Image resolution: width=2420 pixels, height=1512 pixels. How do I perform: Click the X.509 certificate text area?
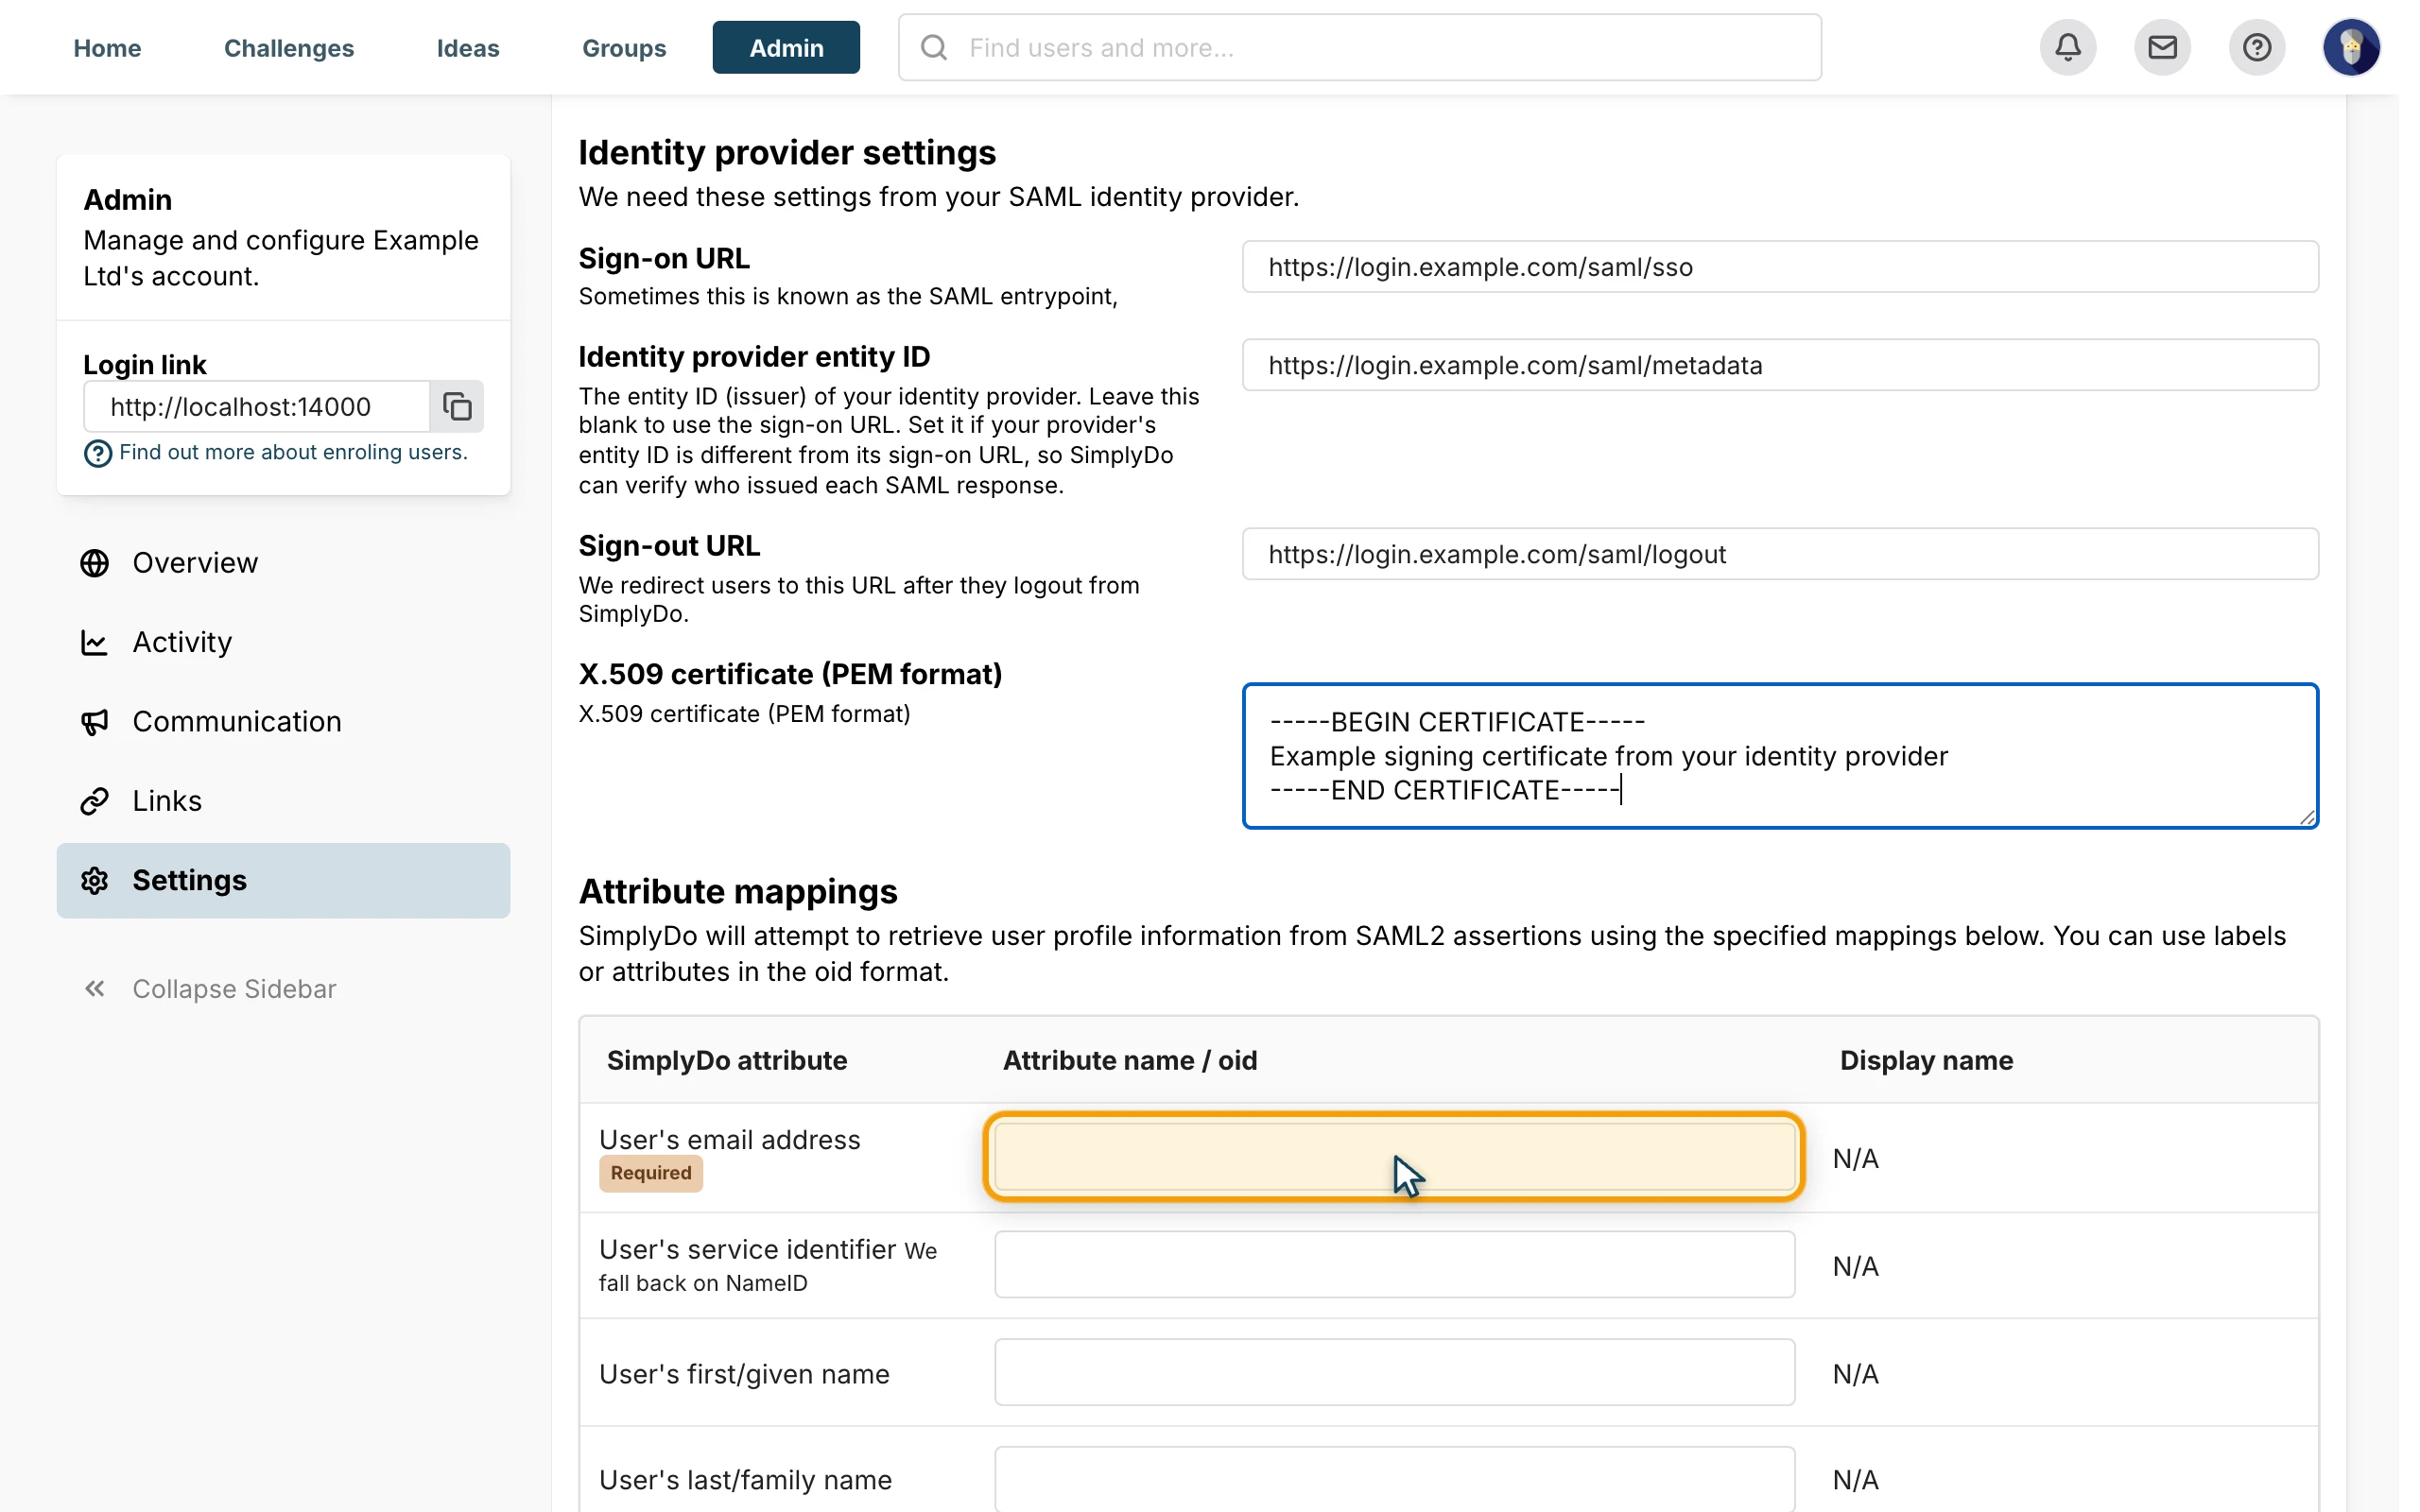[x=1780, y=756]
